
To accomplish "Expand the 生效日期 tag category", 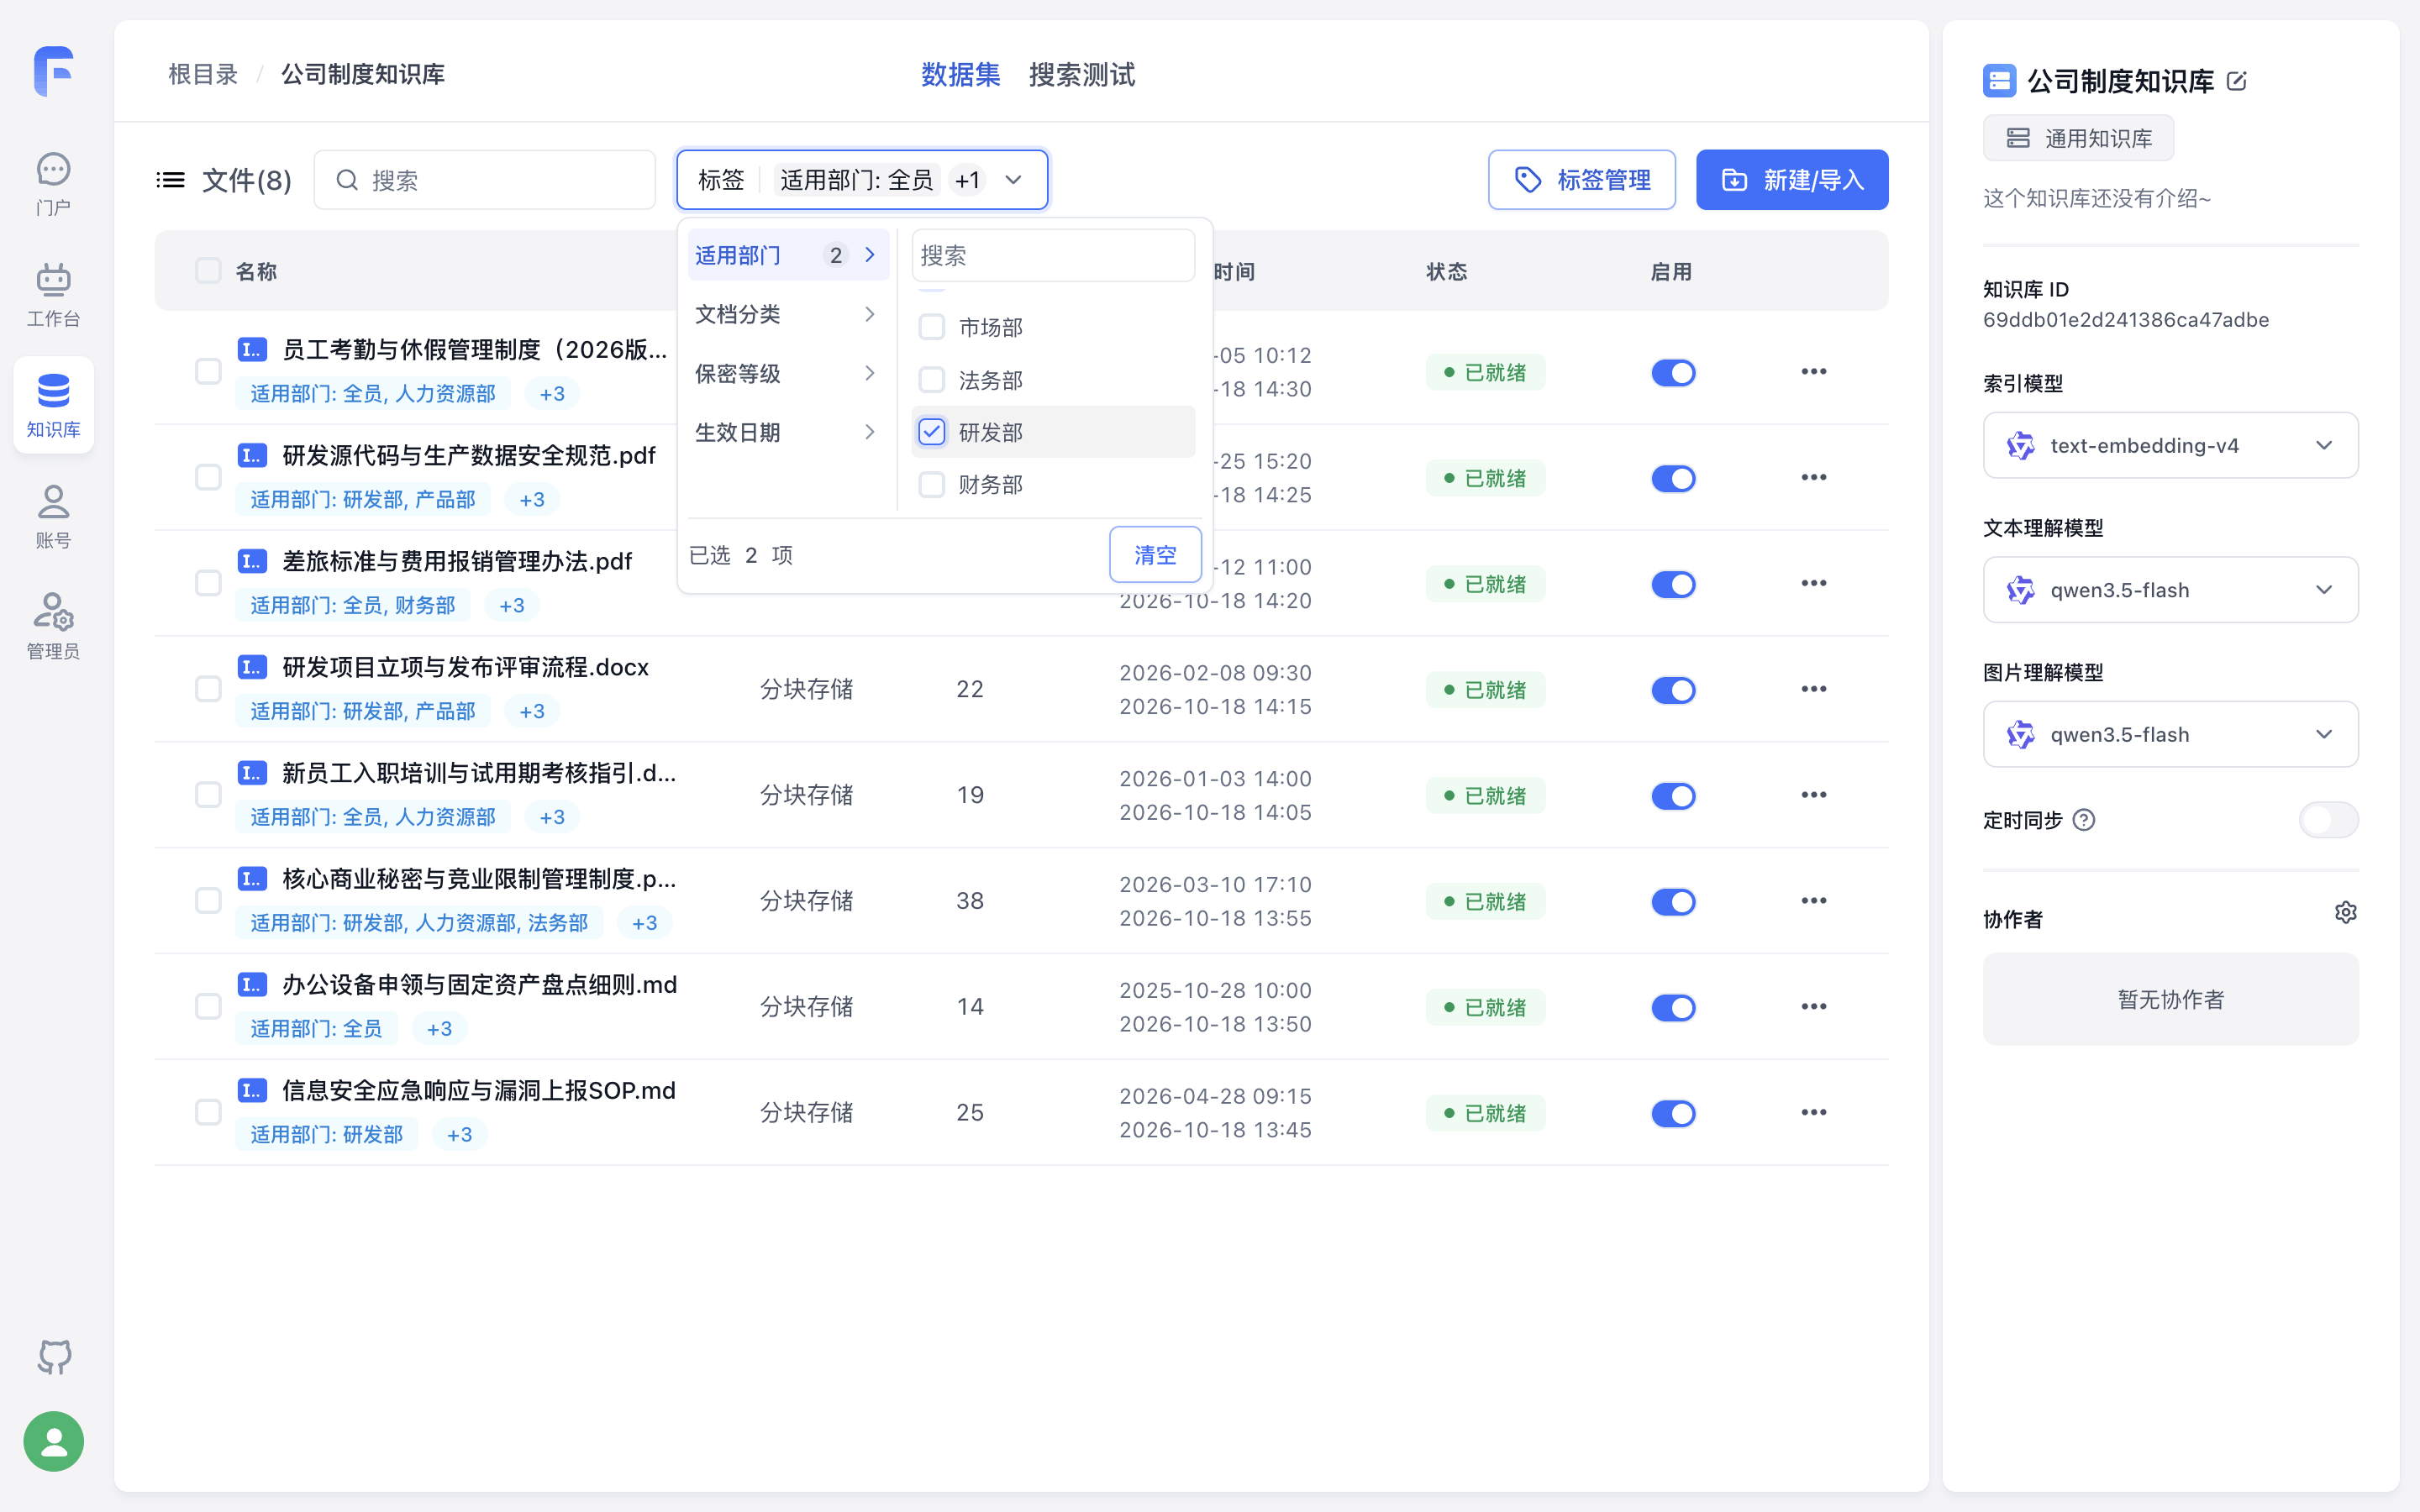I will (787, 432).
